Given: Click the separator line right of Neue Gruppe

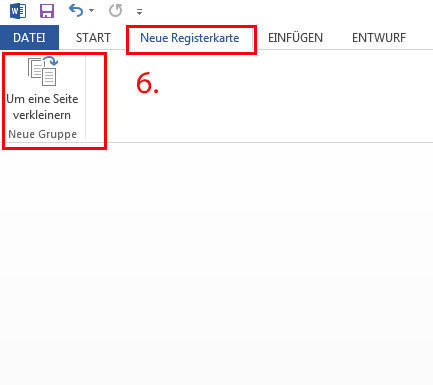Looking at the screenshot, I should (86, 97).
